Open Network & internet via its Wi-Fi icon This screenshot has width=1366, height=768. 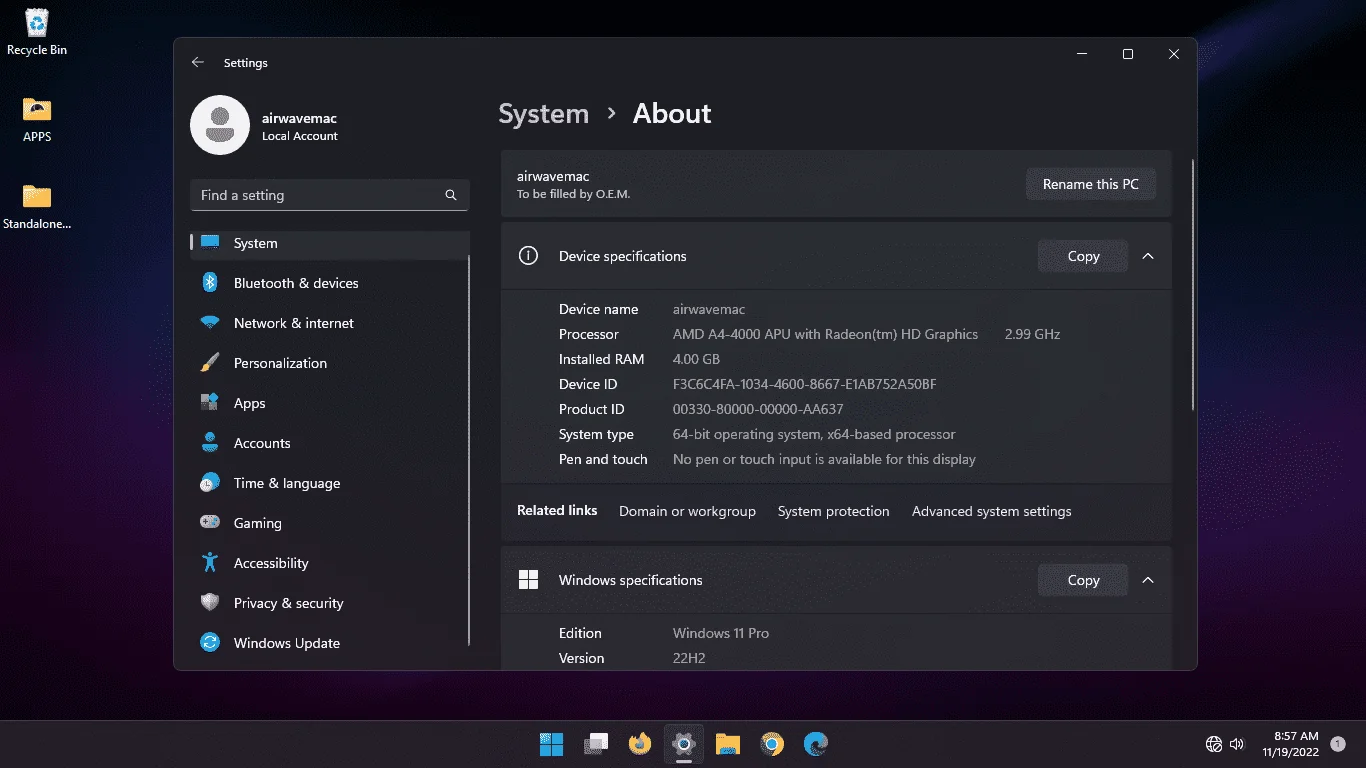coord(210,323)
